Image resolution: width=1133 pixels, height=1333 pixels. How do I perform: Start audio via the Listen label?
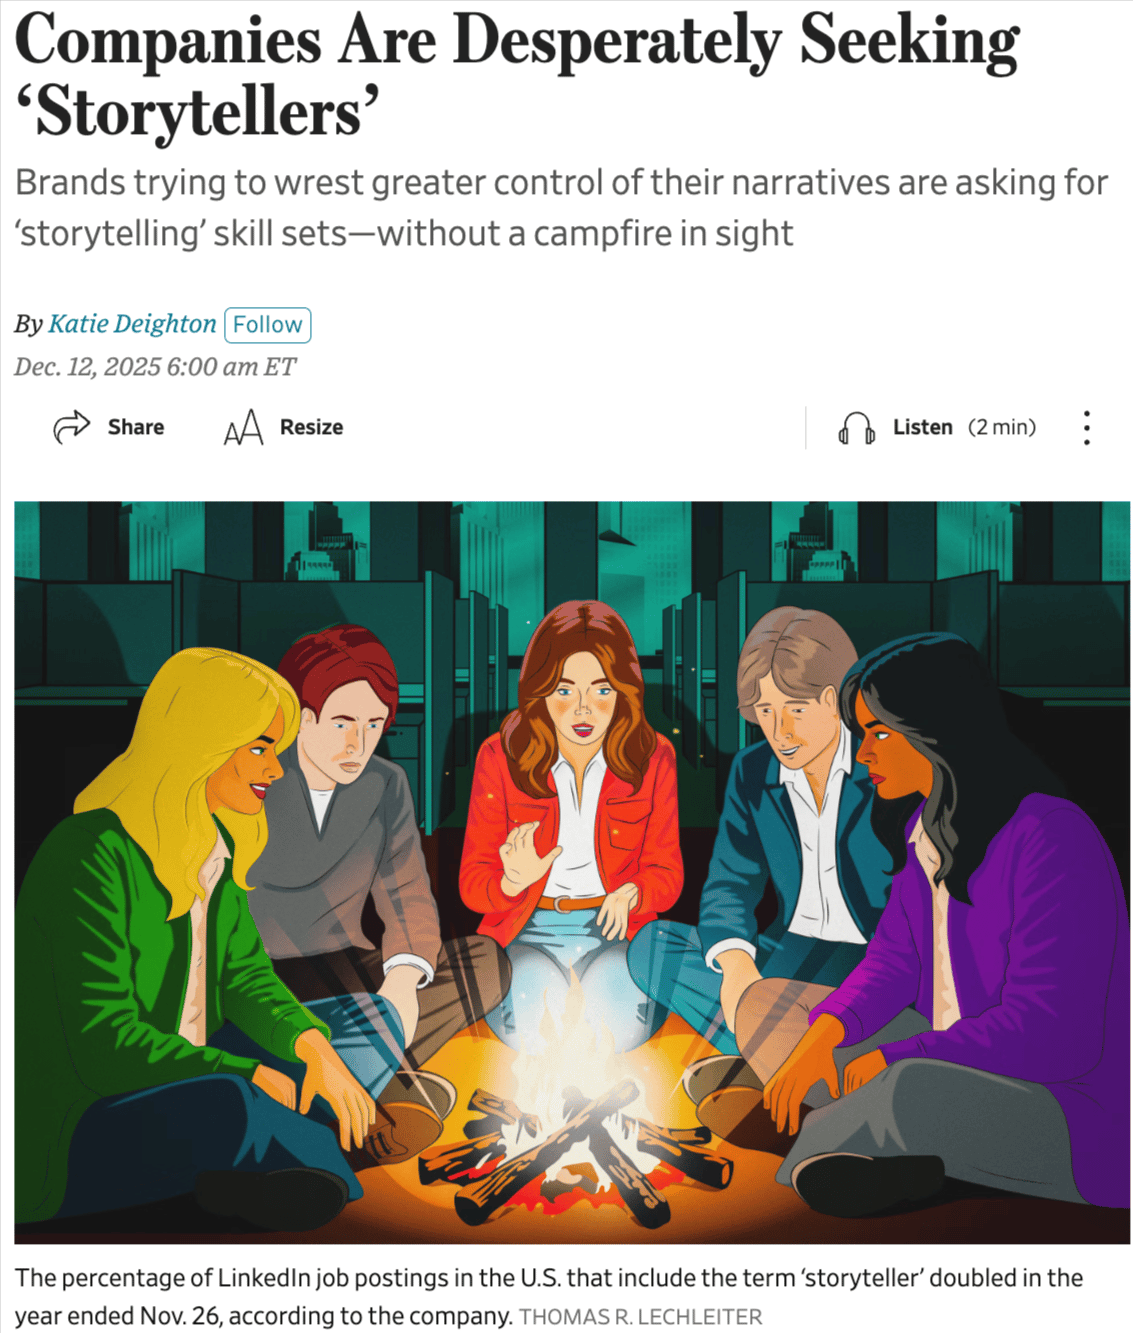pos(922,427)
